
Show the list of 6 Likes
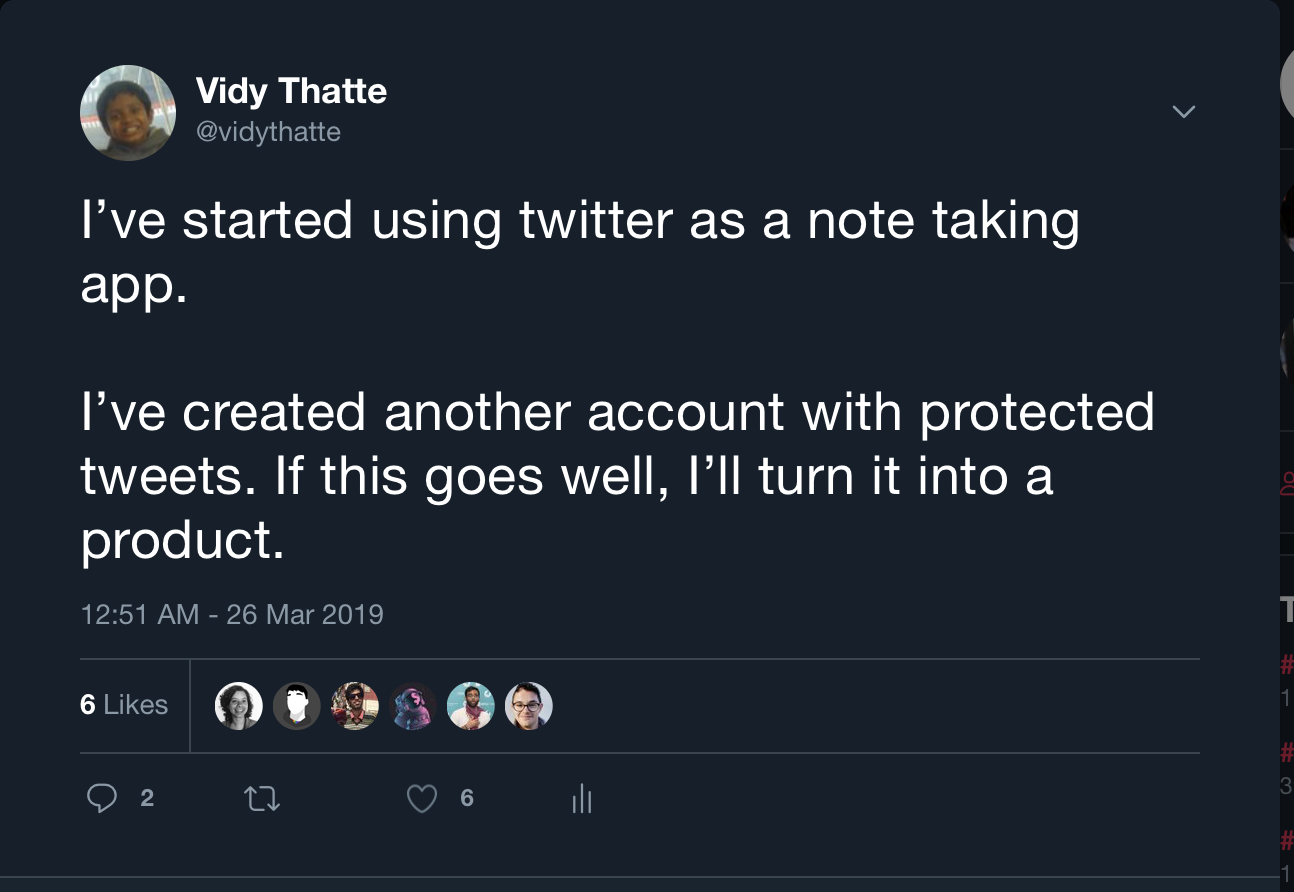[x=124, y=705]
